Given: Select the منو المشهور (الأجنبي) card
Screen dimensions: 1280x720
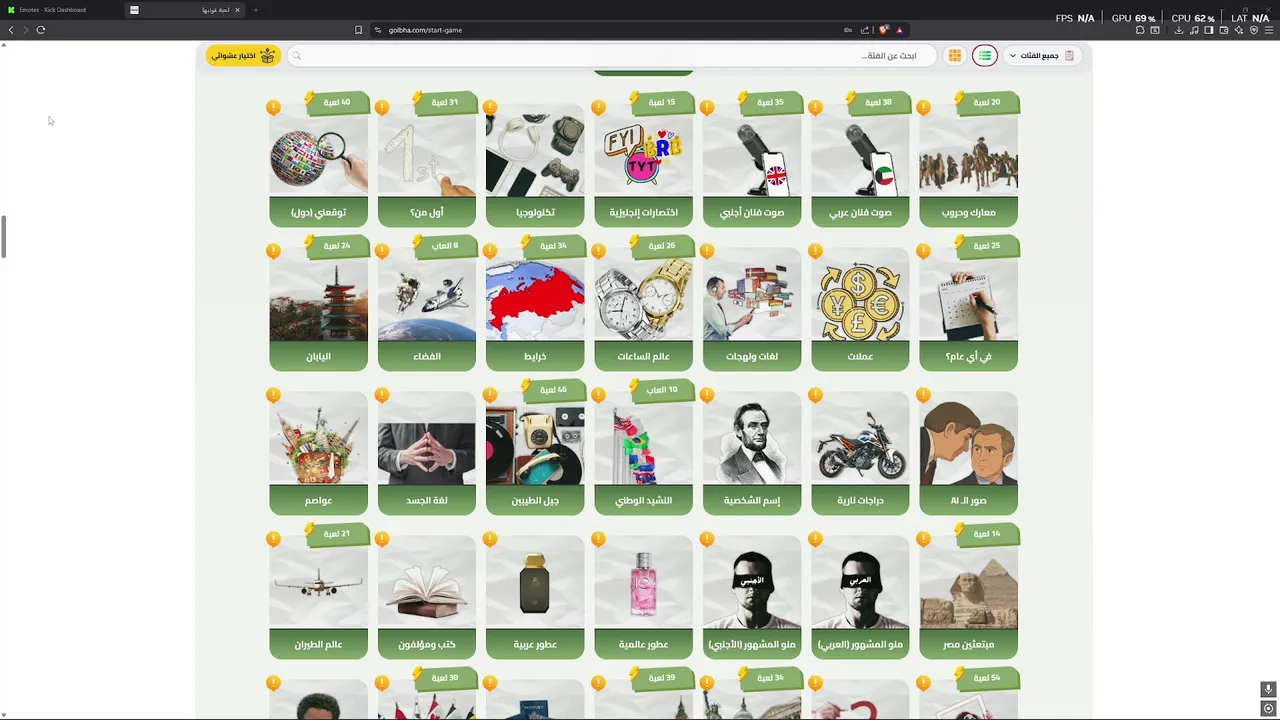Looking at the screenshot, I should pos(752,596).
